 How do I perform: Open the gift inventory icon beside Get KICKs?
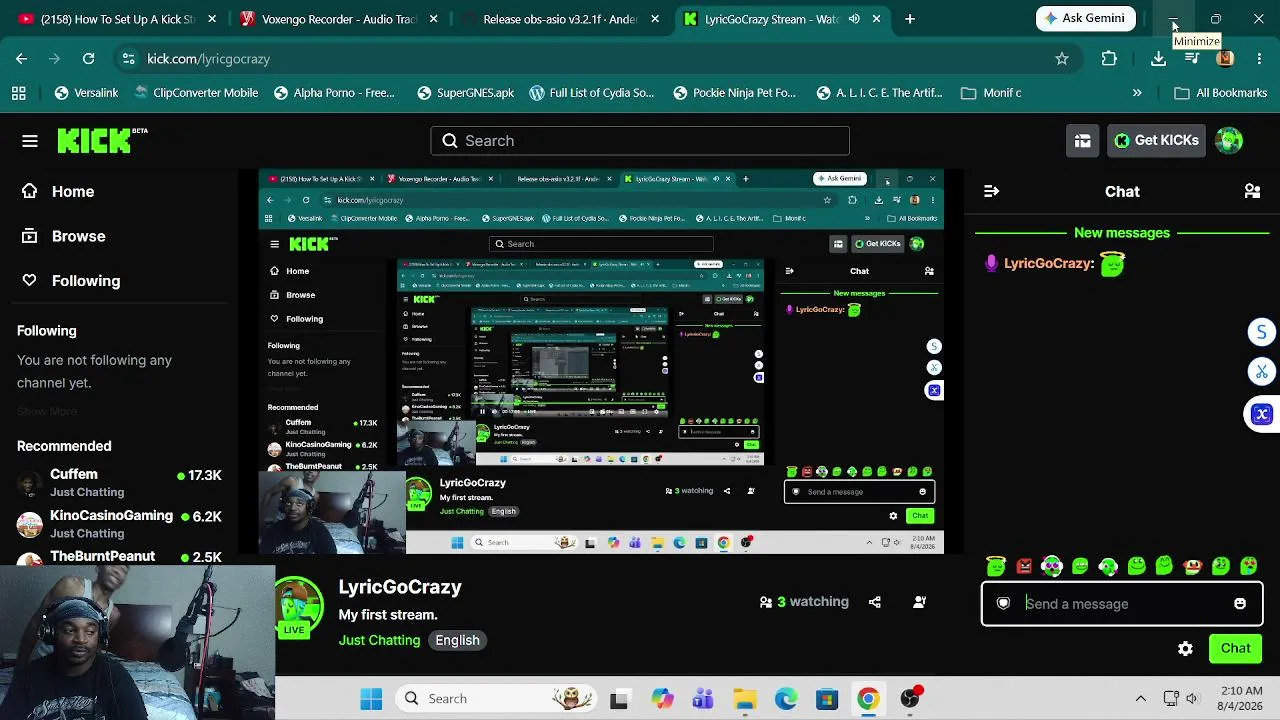point(1082,141)
